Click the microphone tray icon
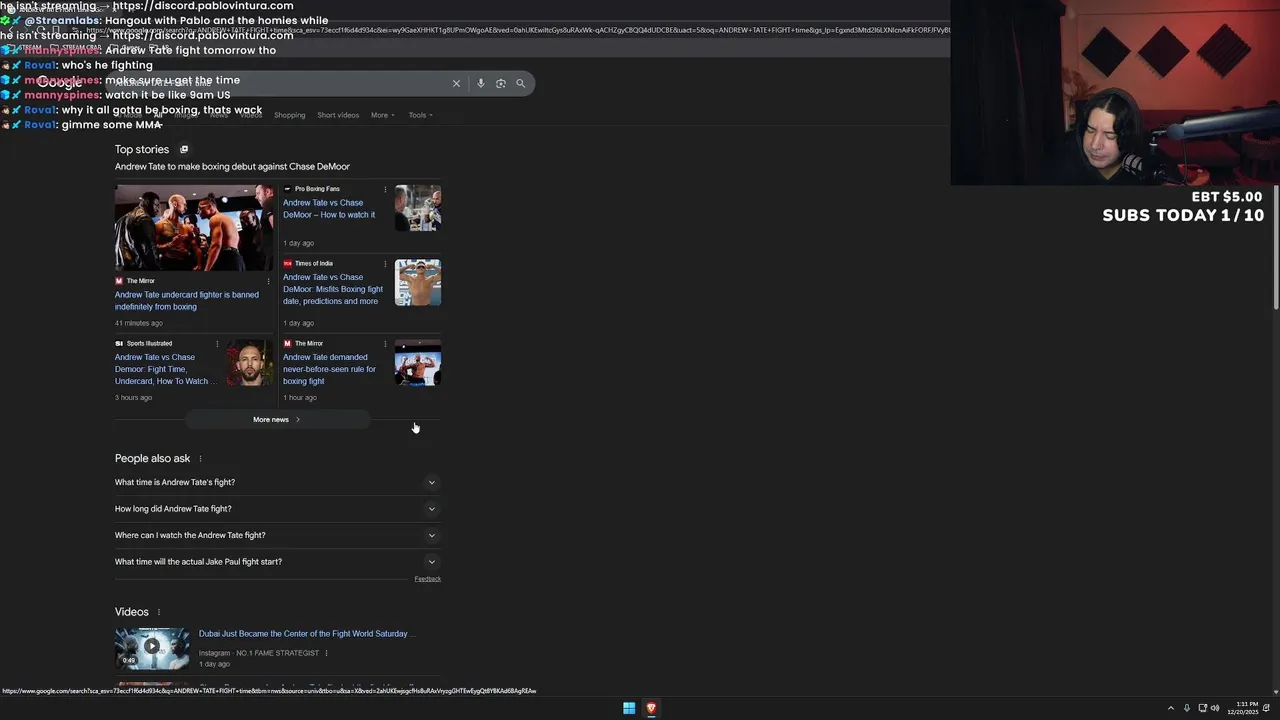Image resolution: width=1280 pixels, height=720 pixels. 1187,708
